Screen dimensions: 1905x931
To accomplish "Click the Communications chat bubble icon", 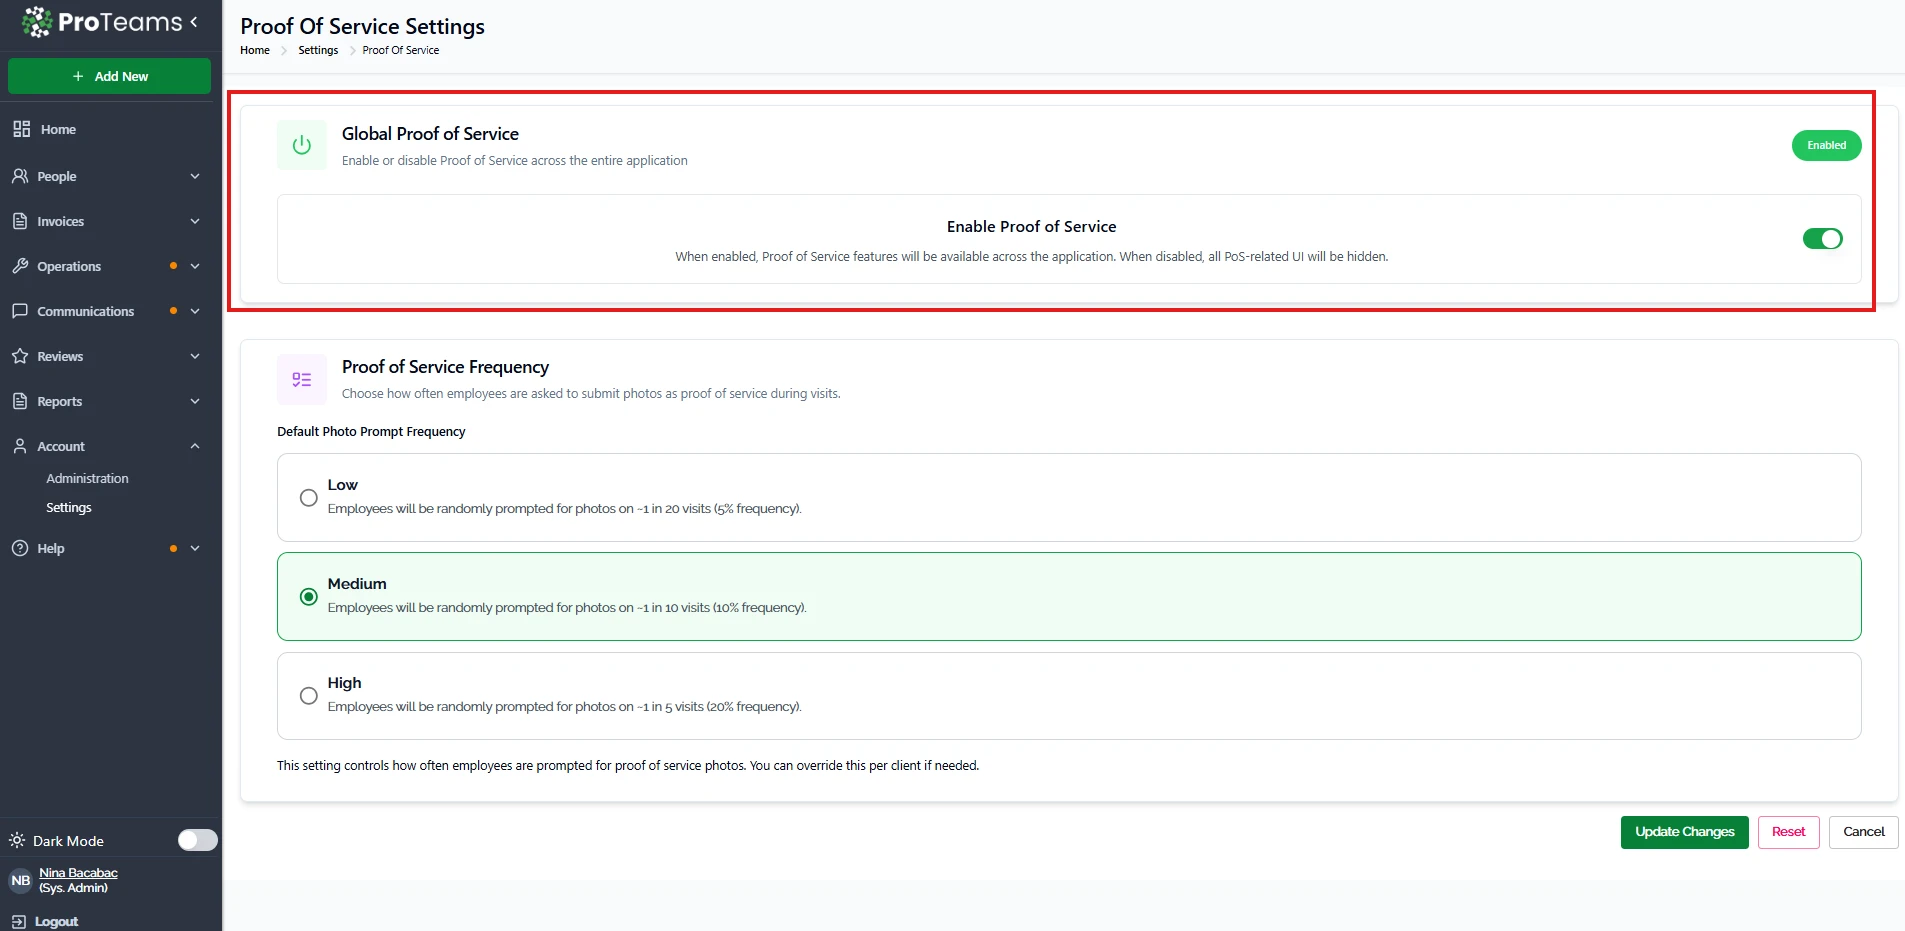I will [x=20, y=311].
